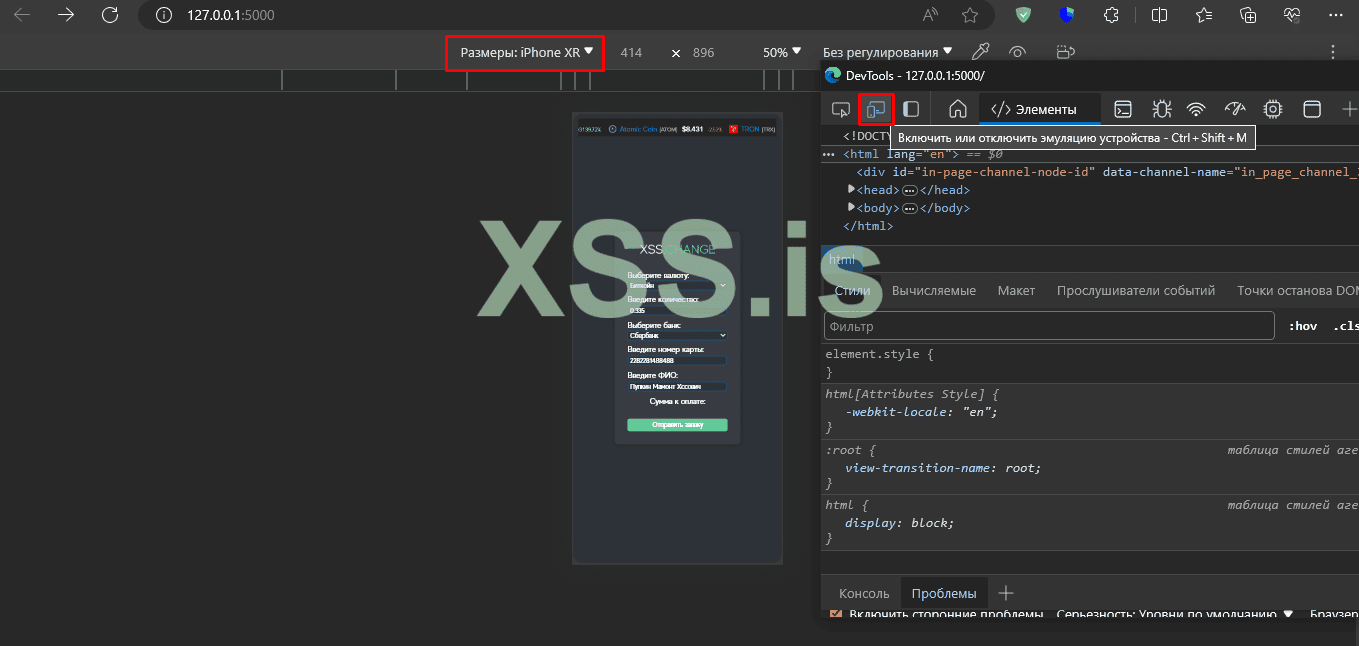Switch to the Консоль drawer tab
Screen dimensions: 1359x646
point(864,594)
